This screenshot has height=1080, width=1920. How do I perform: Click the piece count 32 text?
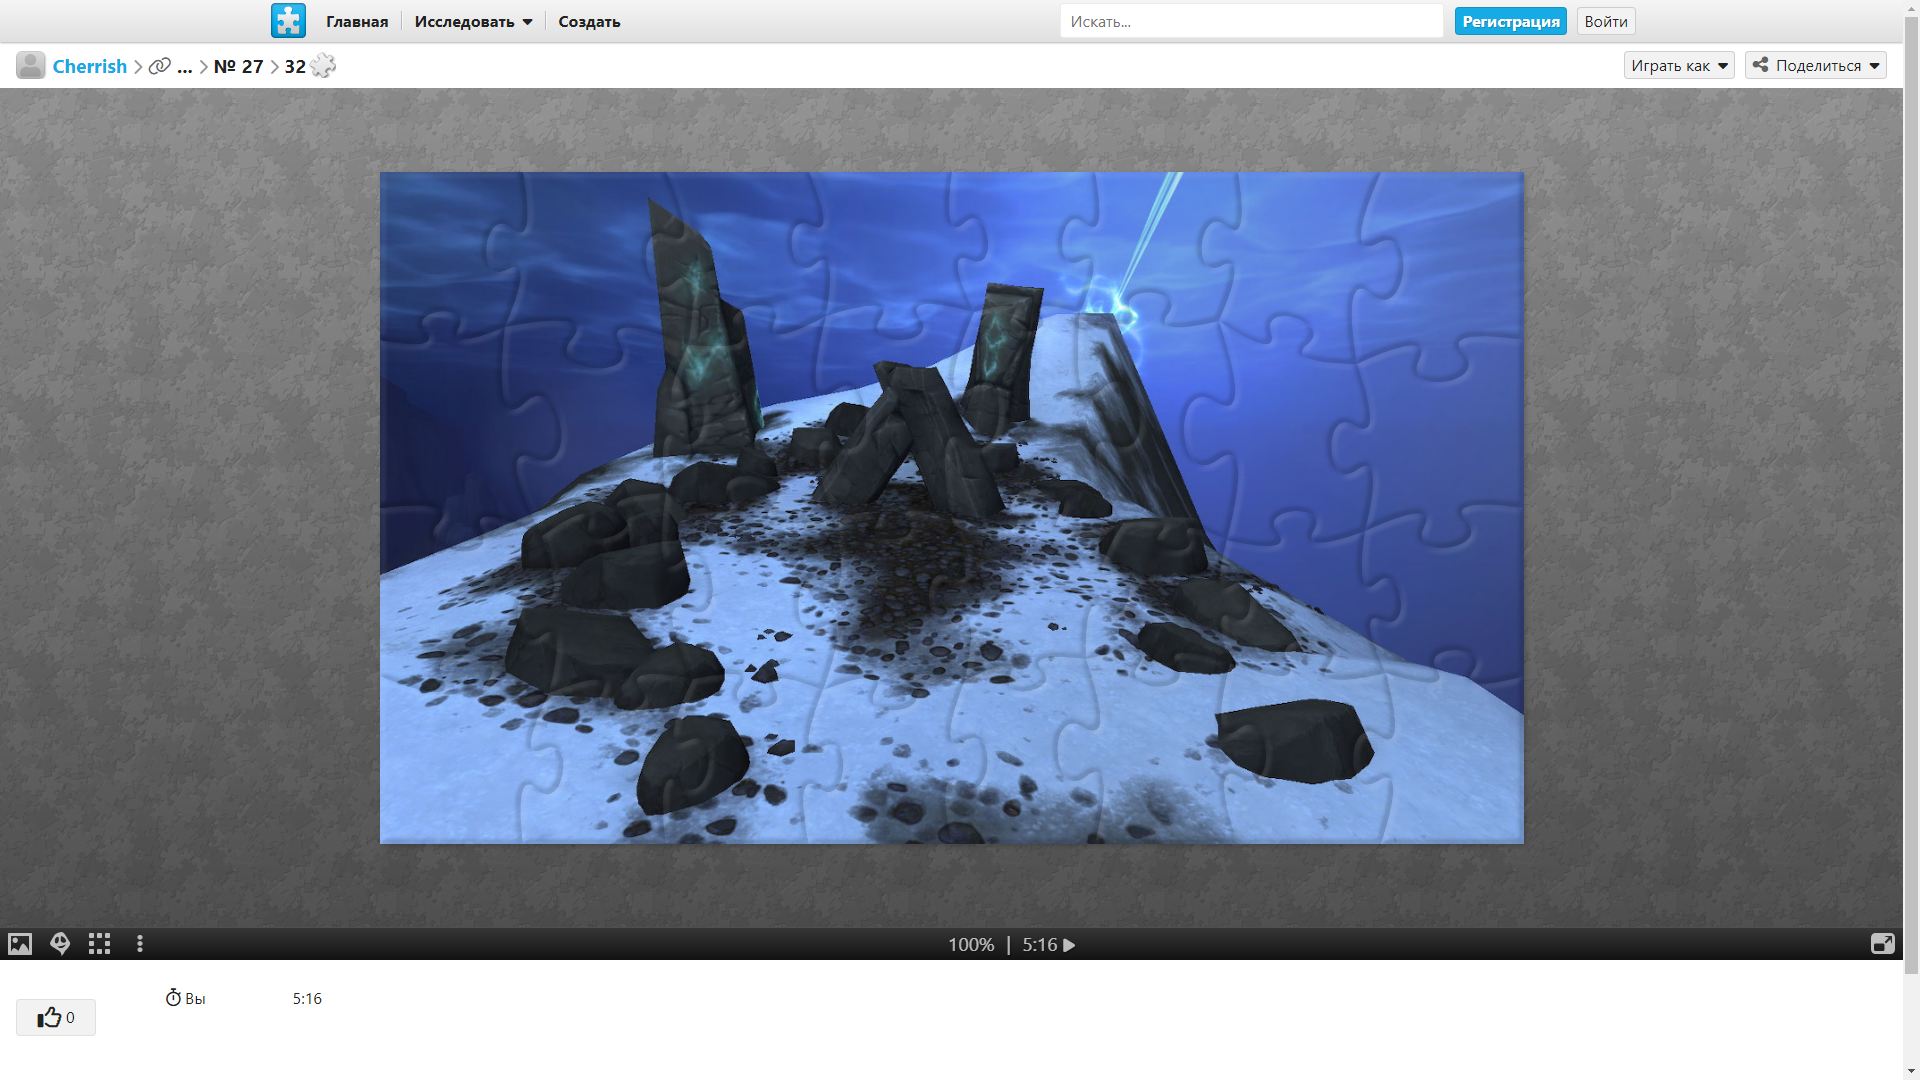click(x=295, y=66)
